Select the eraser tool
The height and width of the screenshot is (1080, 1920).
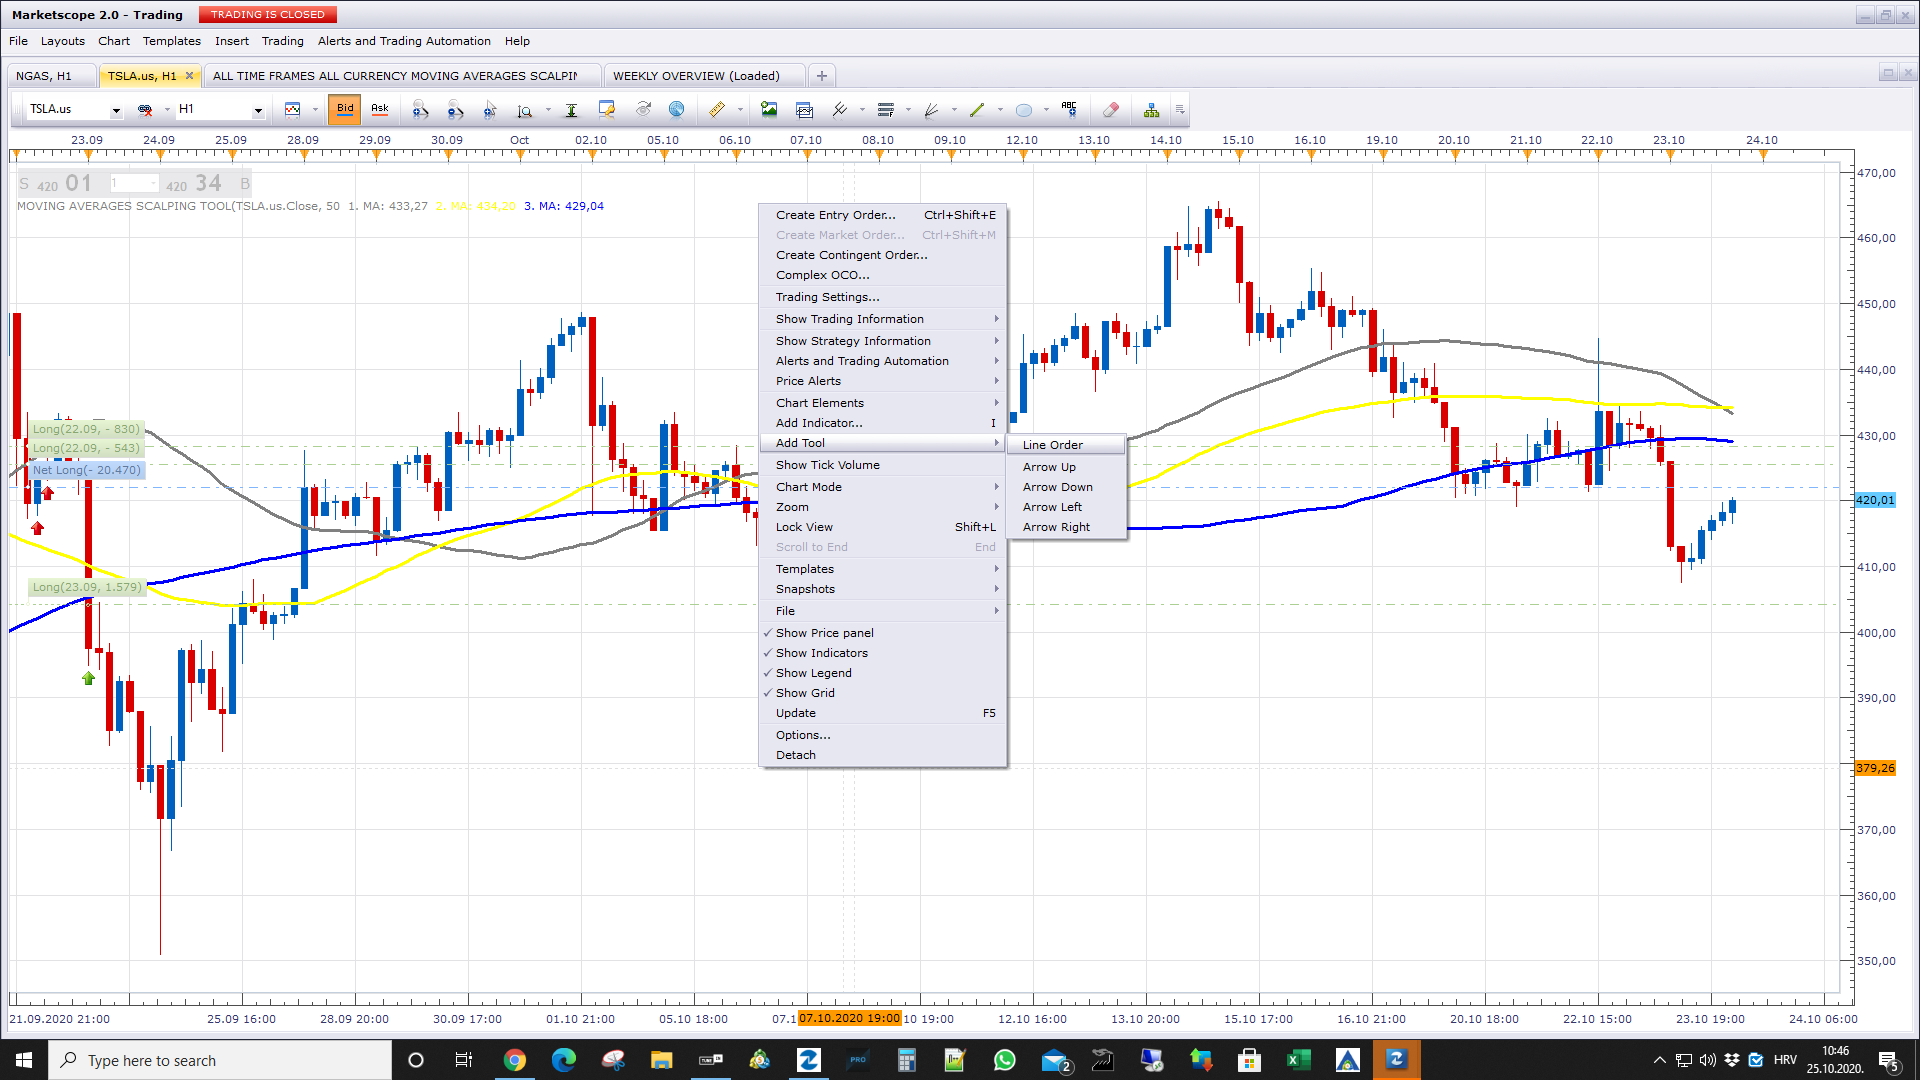(1110, 109)
